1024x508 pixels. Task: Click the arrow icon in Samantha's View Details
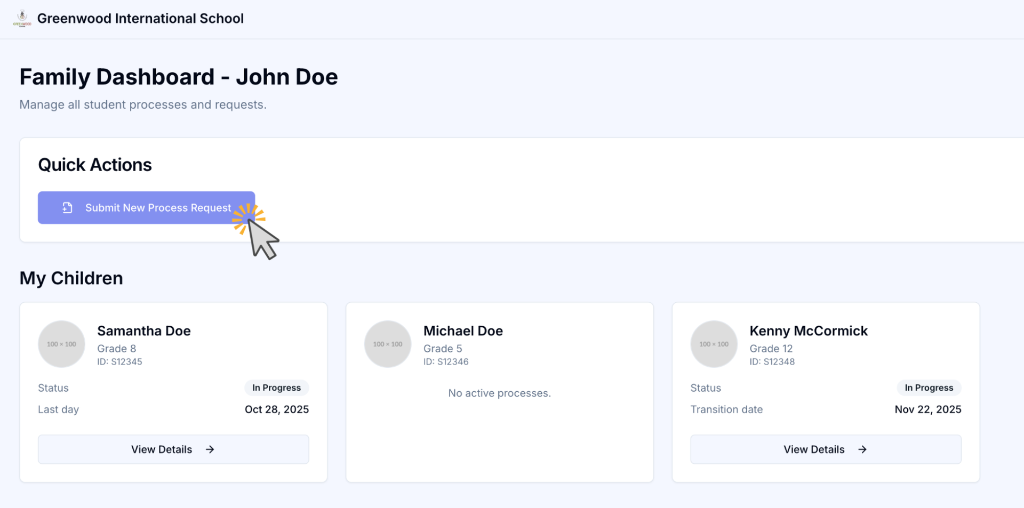[210, 450]
